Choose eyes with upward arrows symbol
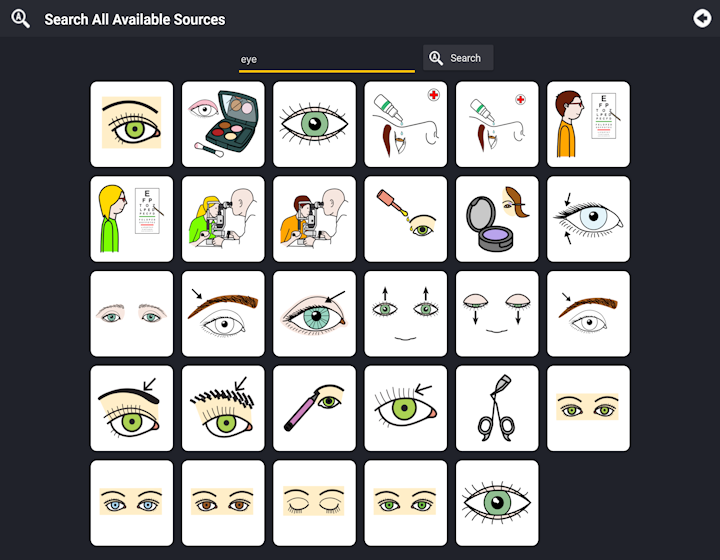 coord(405,314)
